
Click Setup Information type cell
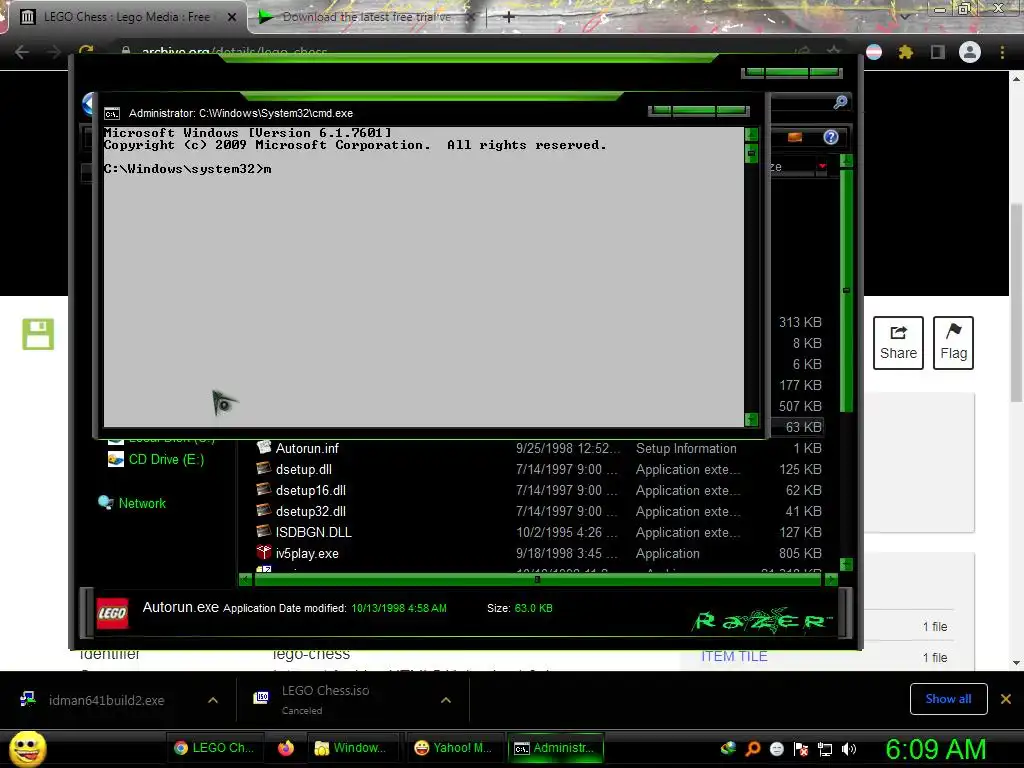(x=686, y=449)
